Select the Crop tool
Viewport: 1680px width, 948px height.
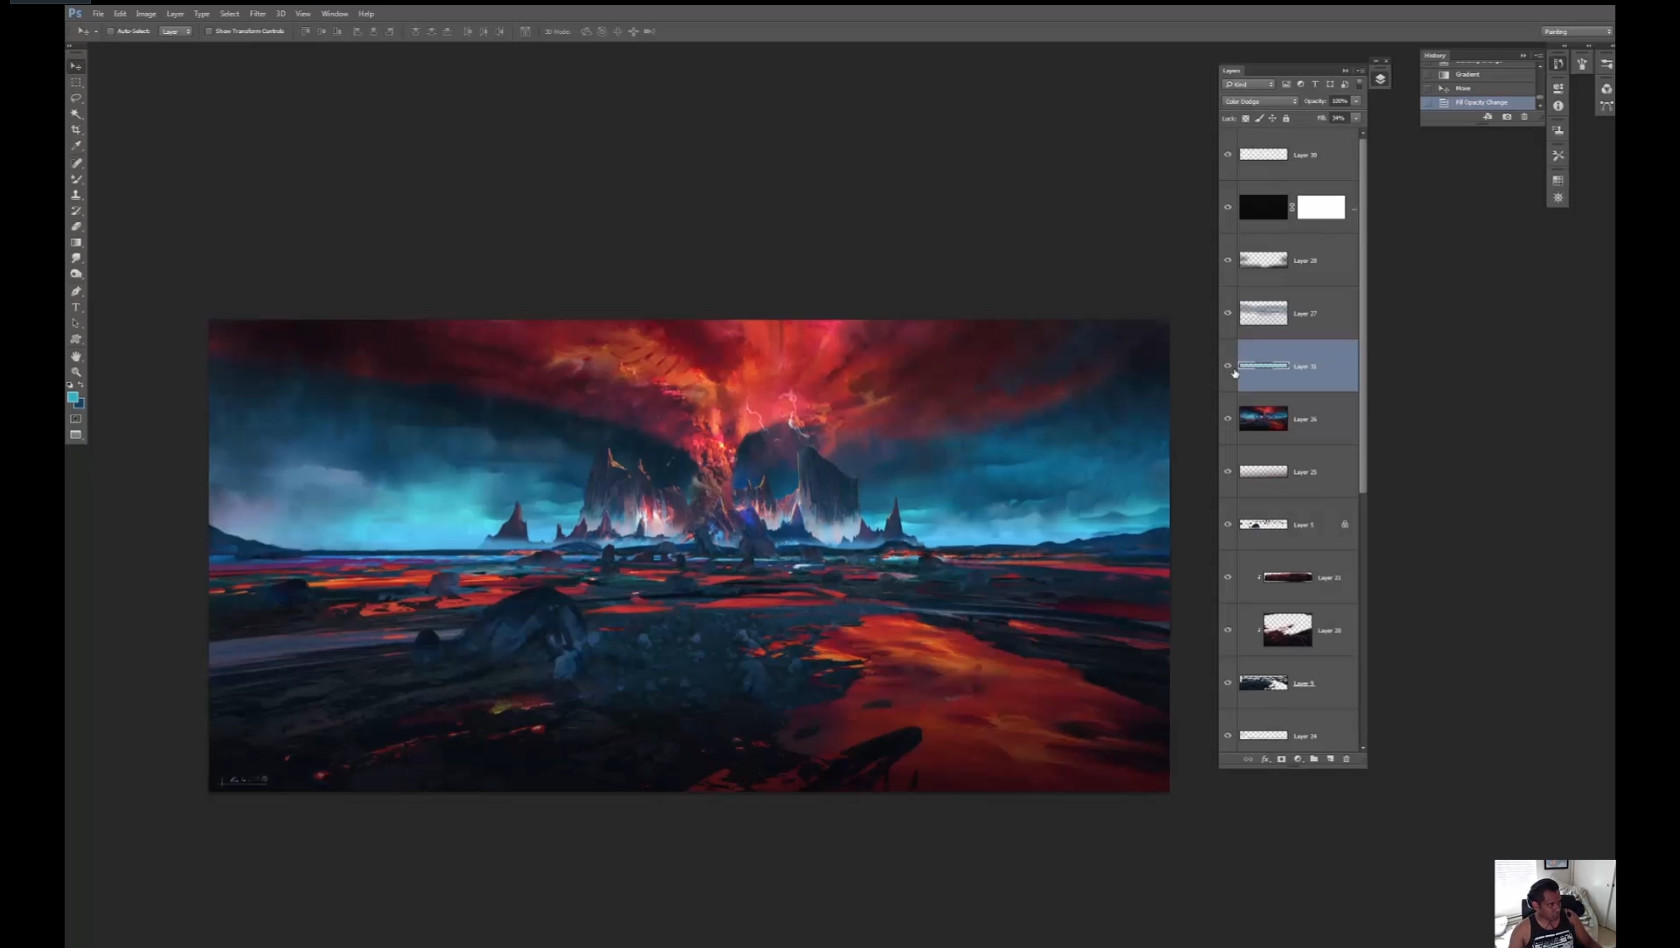76,130
